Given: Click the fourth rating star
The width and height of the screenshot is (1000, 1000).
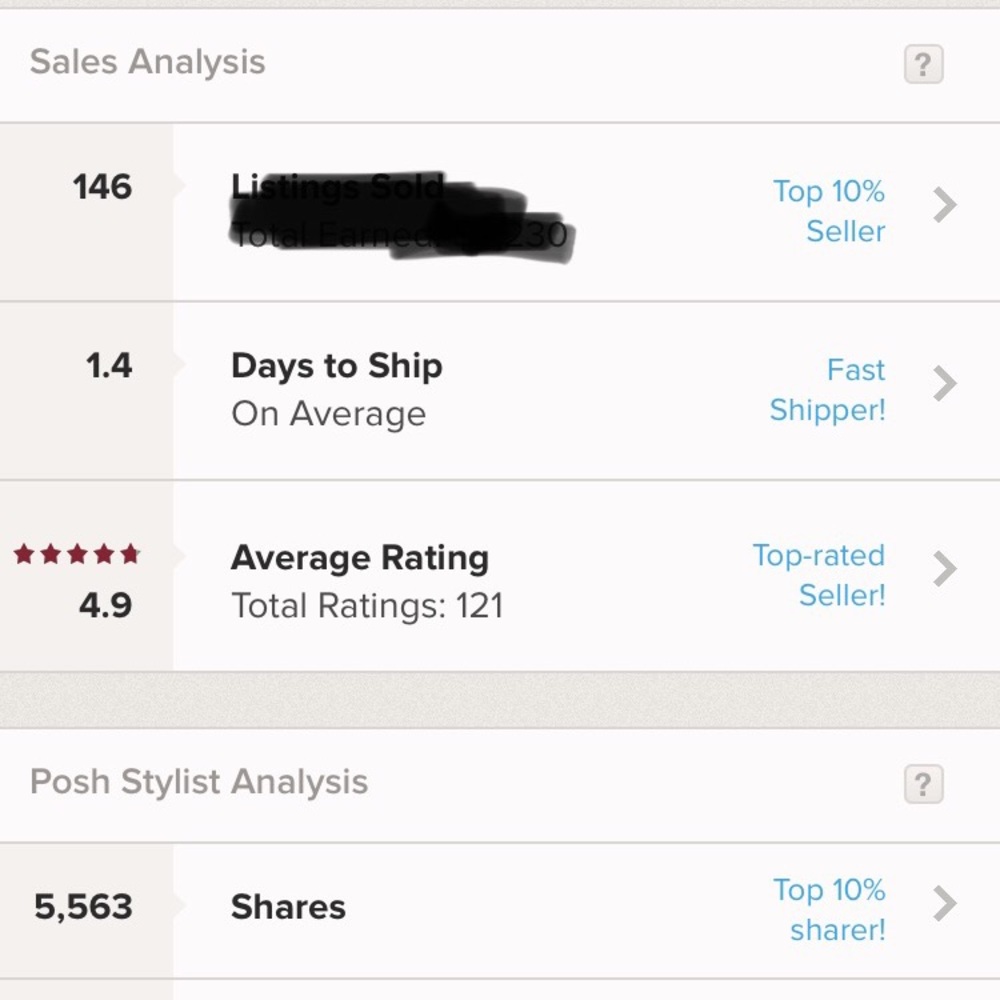Looking at the screenshot, I should (103, 551).
